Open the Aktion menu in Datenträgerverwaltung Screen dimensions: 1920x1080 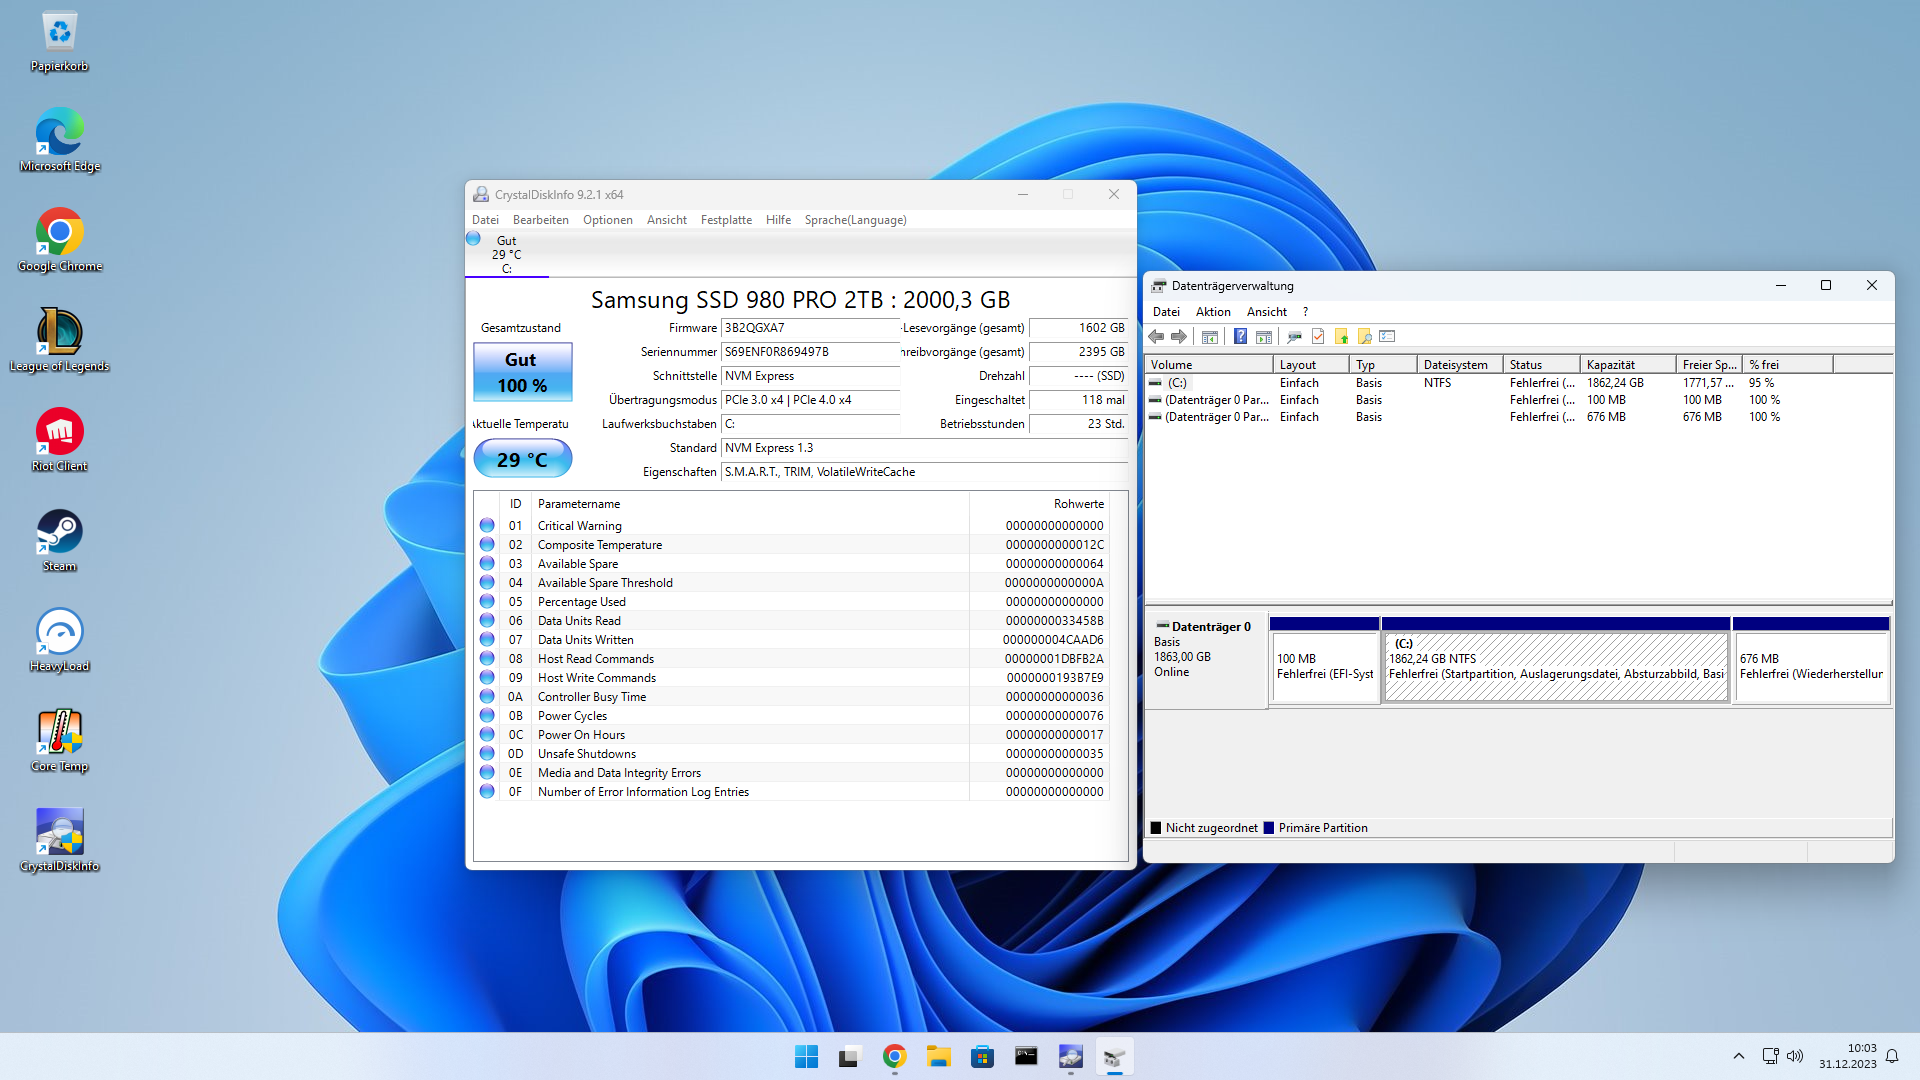pyautogui.click(x=1212, y=312)
